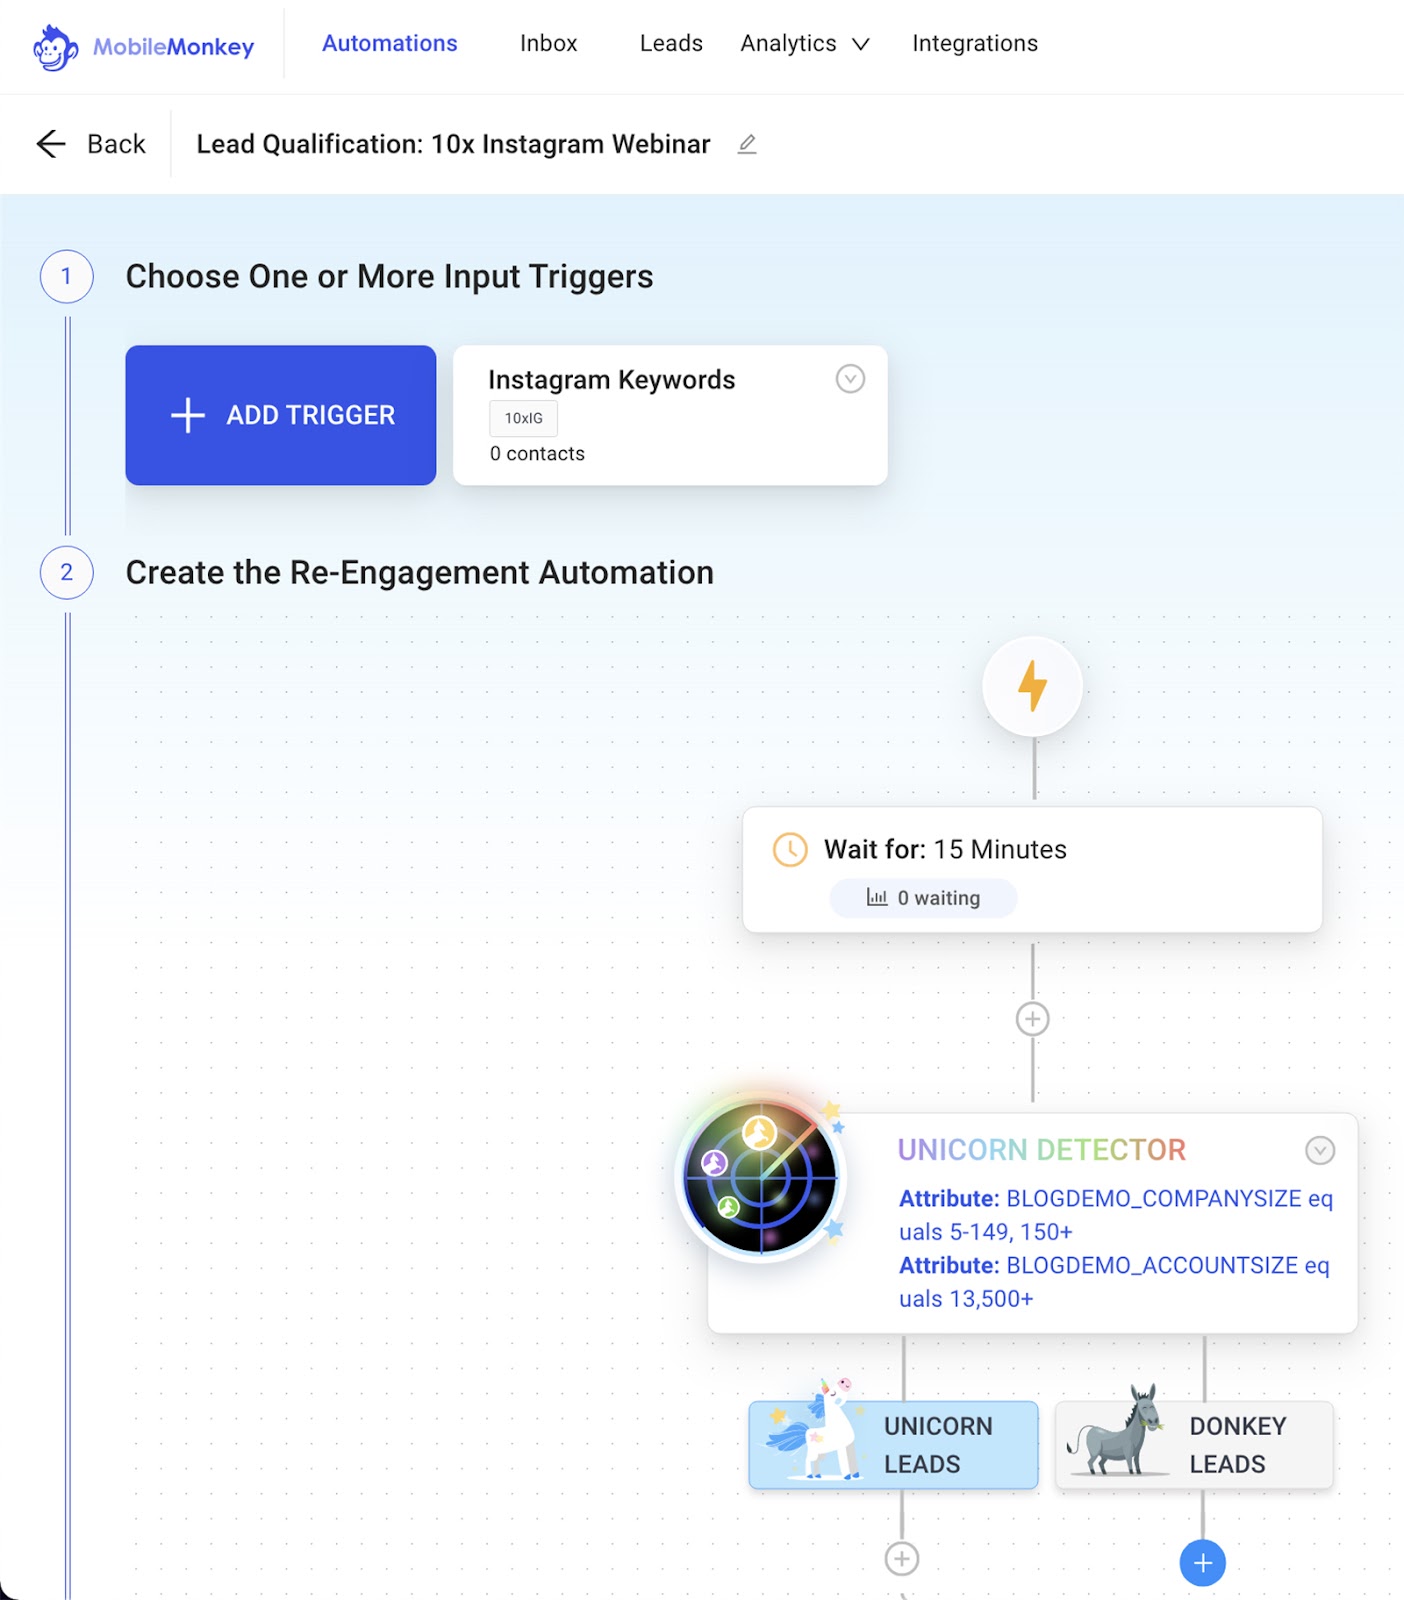Click the step 2 circle marker

67,573
